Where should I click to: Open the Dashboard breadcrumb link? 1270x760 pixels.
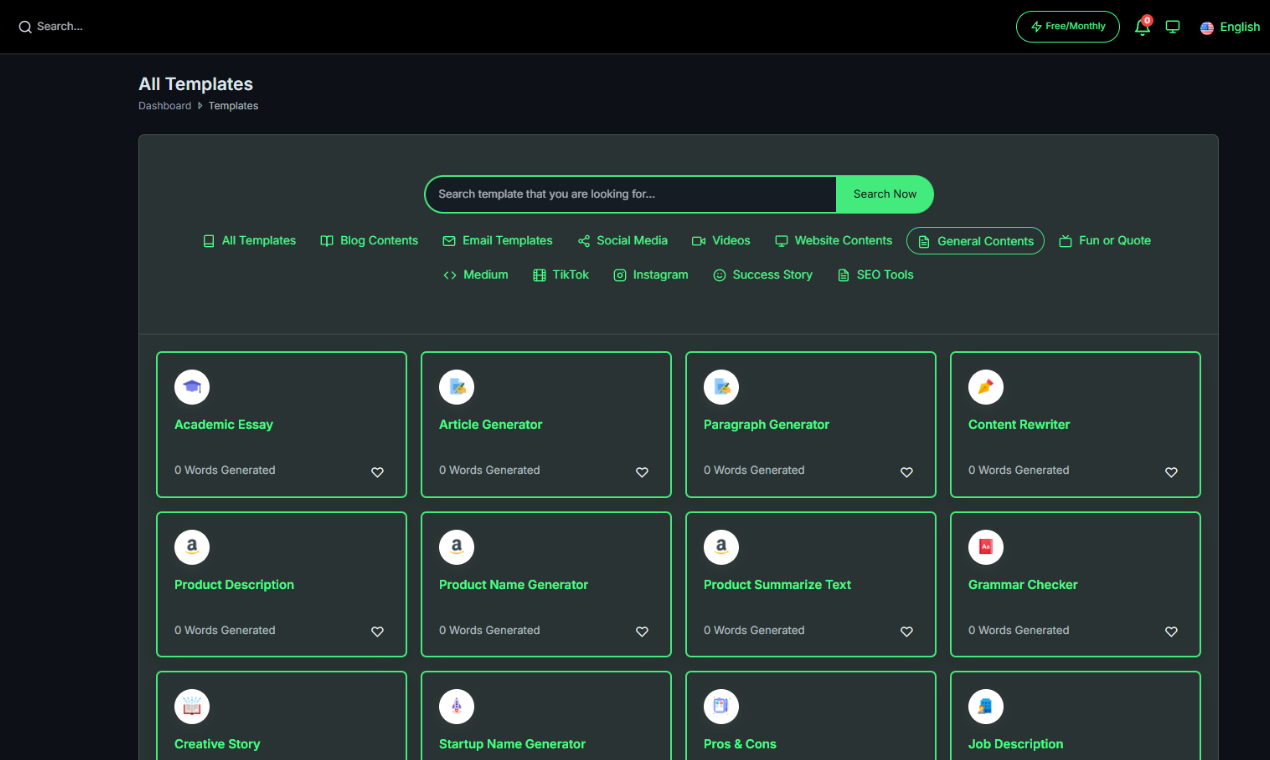coord(164,105)
